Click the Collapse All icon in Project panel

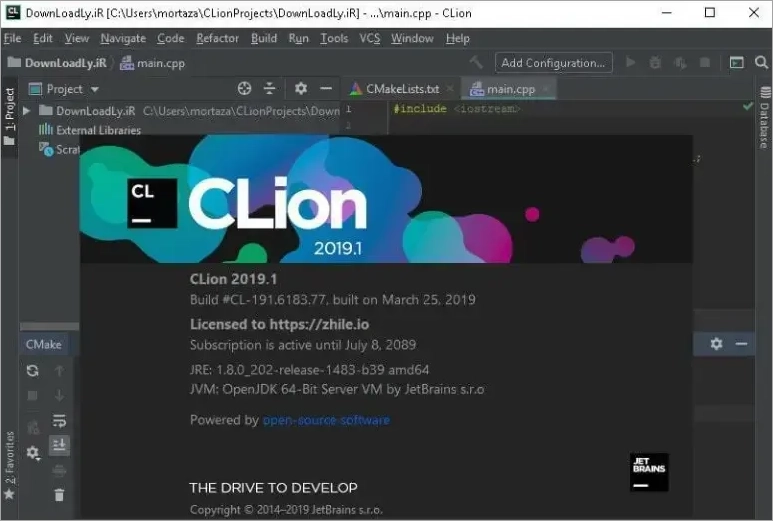click(269, 88)
